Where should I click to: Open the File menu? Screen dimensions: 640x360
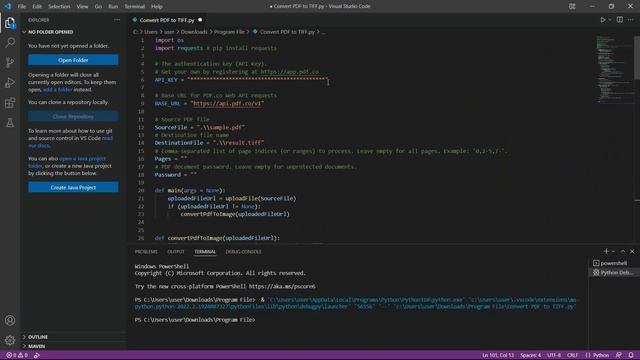pos(22,6)
